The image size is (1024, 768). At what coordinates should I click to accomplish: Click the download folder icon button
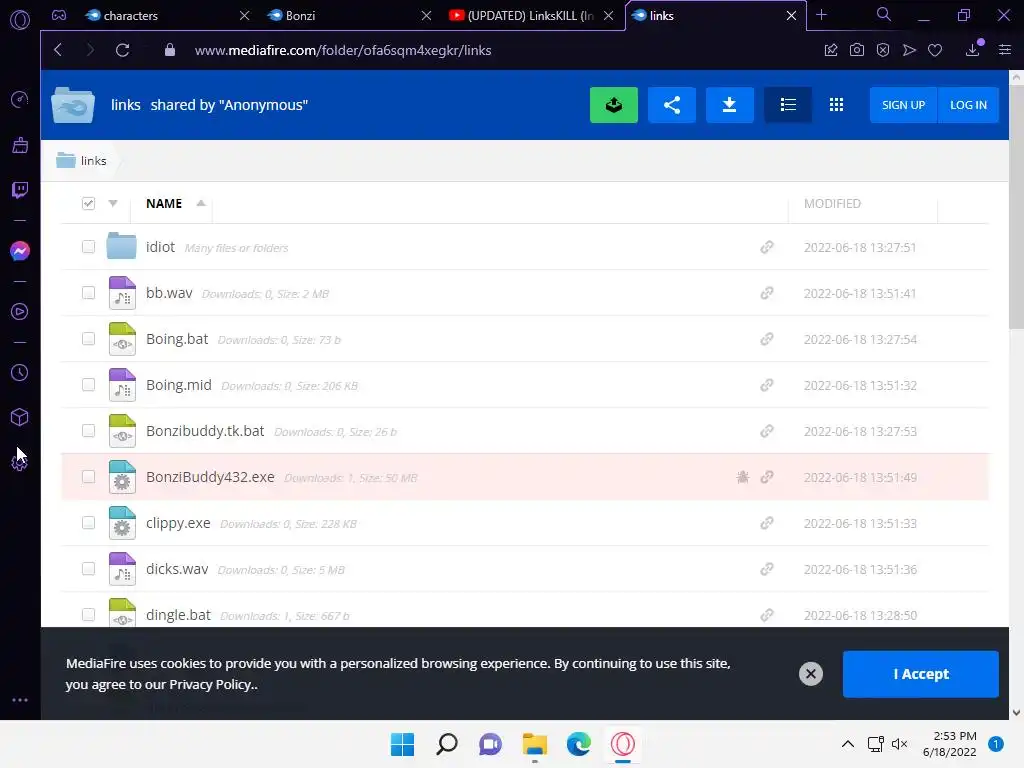(729, 104)
